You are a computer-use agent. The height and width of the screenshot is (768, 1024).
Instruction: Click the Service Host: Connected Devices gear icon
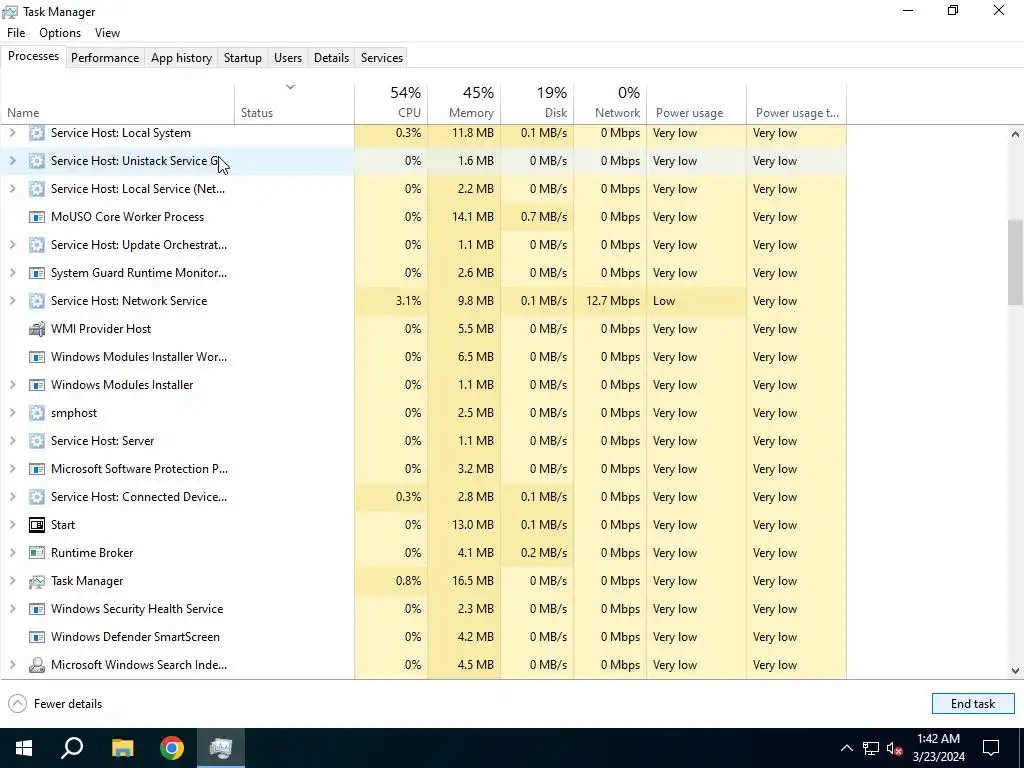click(x=37, y=497)
